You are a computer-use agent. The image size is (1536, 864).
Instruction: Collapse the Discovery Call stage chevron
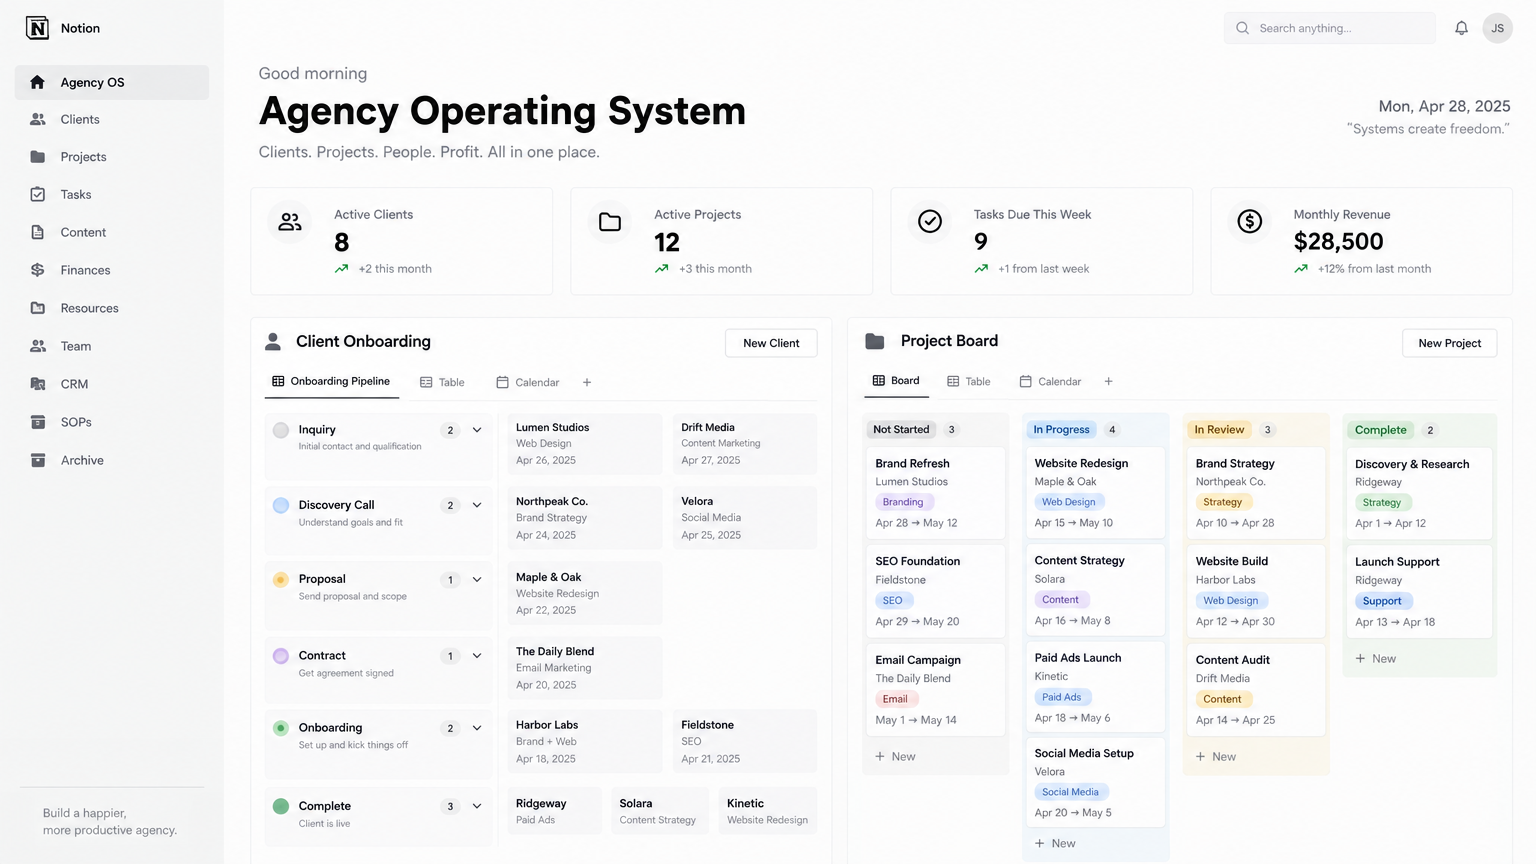(477, 505)
